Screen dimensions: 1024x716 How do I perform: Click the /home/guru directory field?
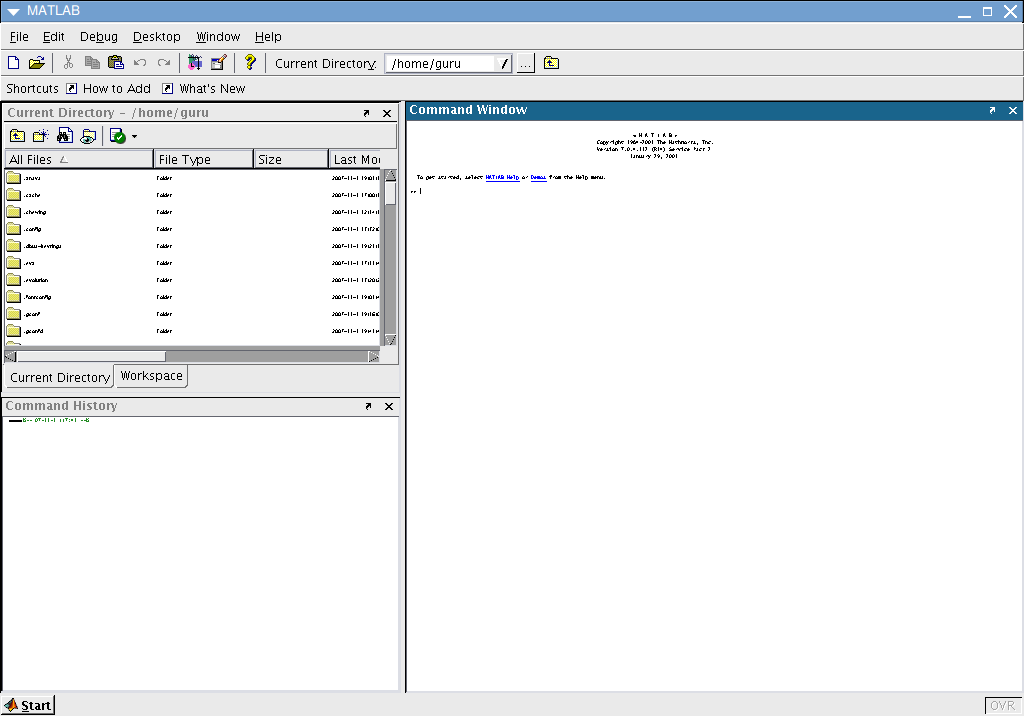tap(440, 63)
